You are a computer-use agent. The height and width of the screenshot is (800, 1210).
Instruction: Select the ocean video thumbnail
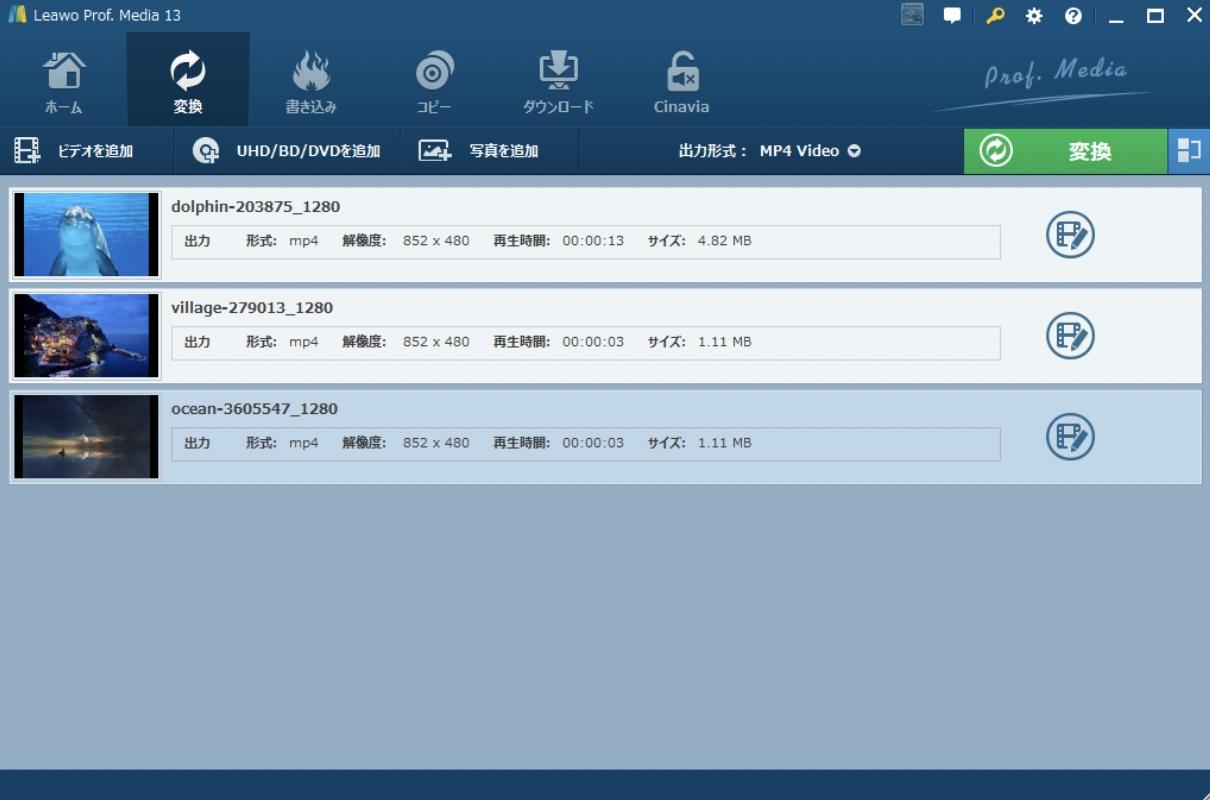pos(86,437)
